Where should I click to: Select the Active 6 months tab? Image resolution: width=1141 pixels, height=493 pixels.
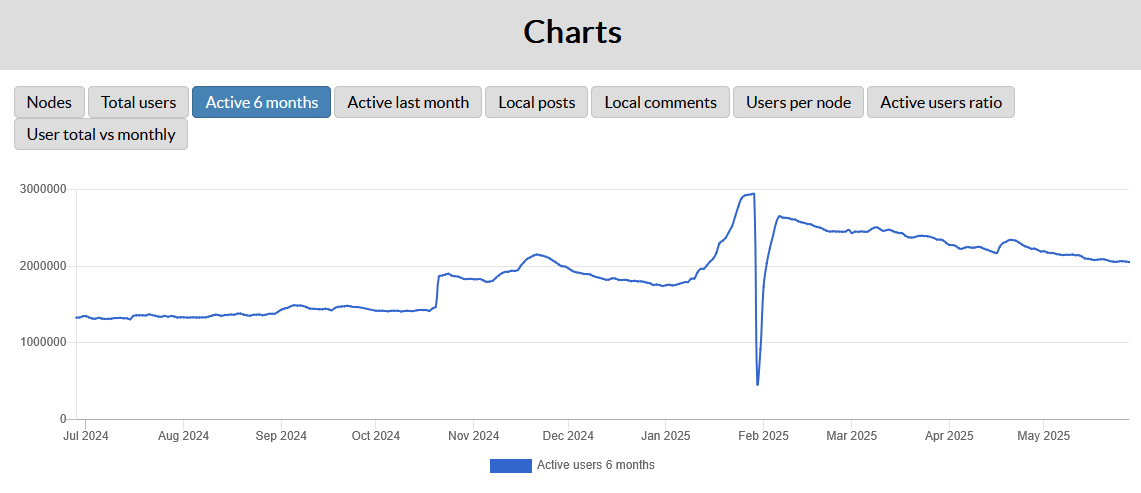pos(262,102)
